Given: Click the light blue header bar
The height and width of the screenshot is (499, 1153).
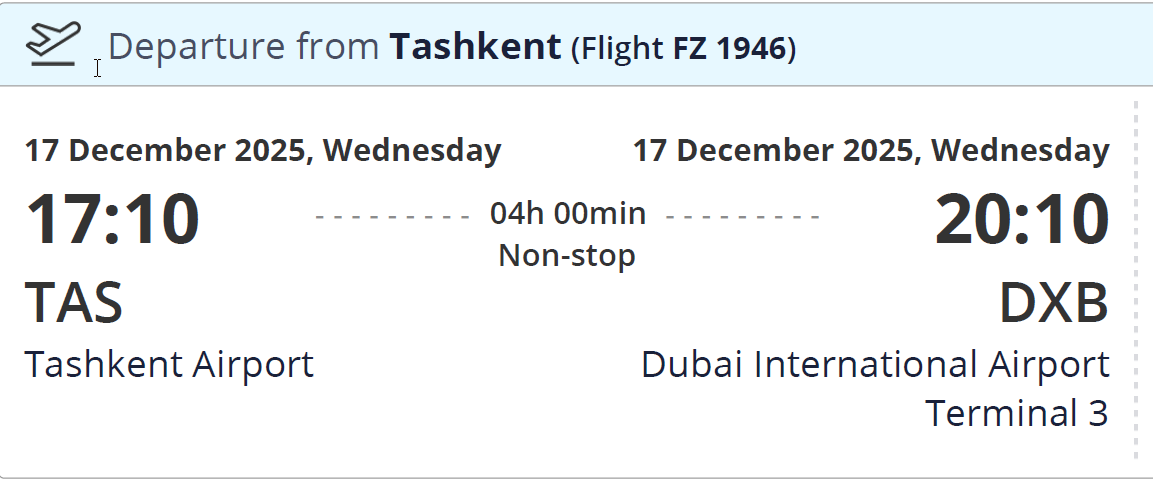Looking at the screenshot, I should tap(960, 45).
